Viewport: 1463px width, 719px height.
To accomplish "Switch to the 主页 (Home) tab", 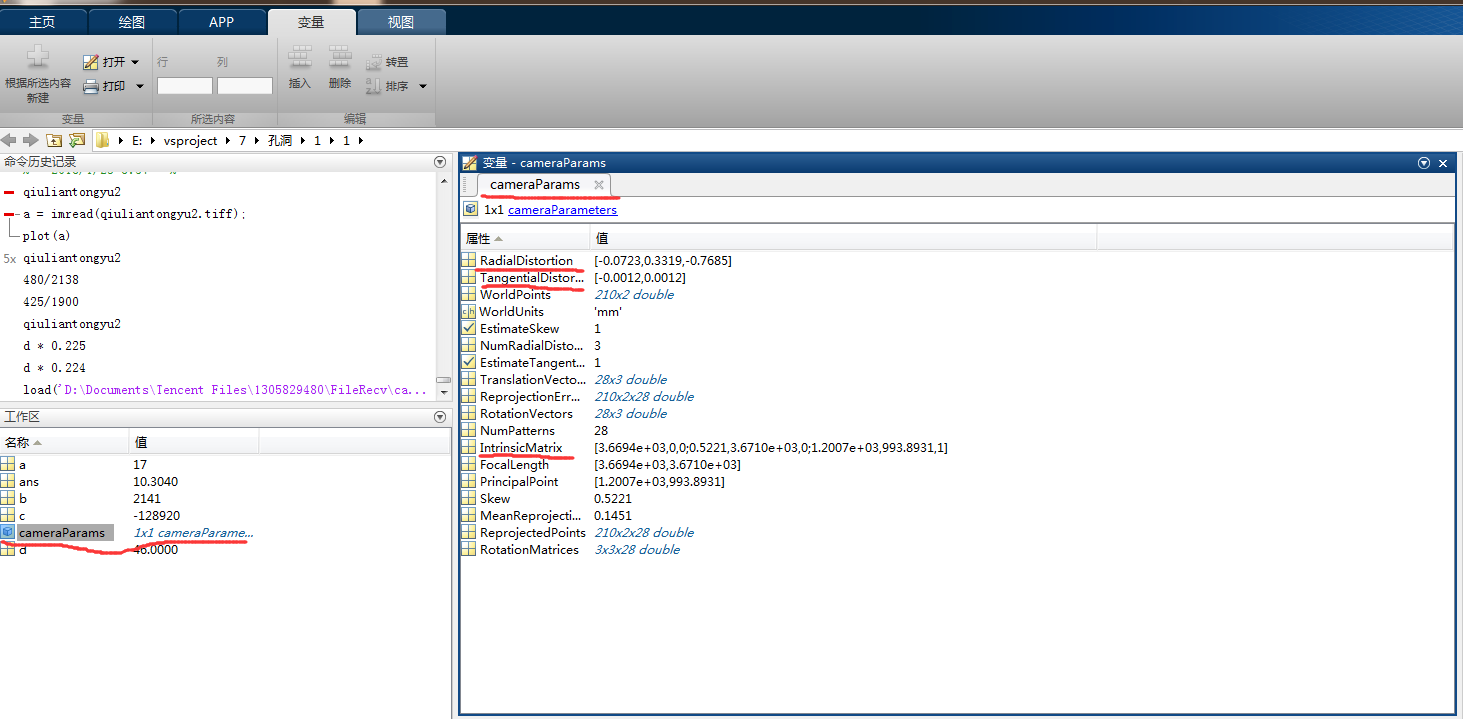I will point(42,22).
